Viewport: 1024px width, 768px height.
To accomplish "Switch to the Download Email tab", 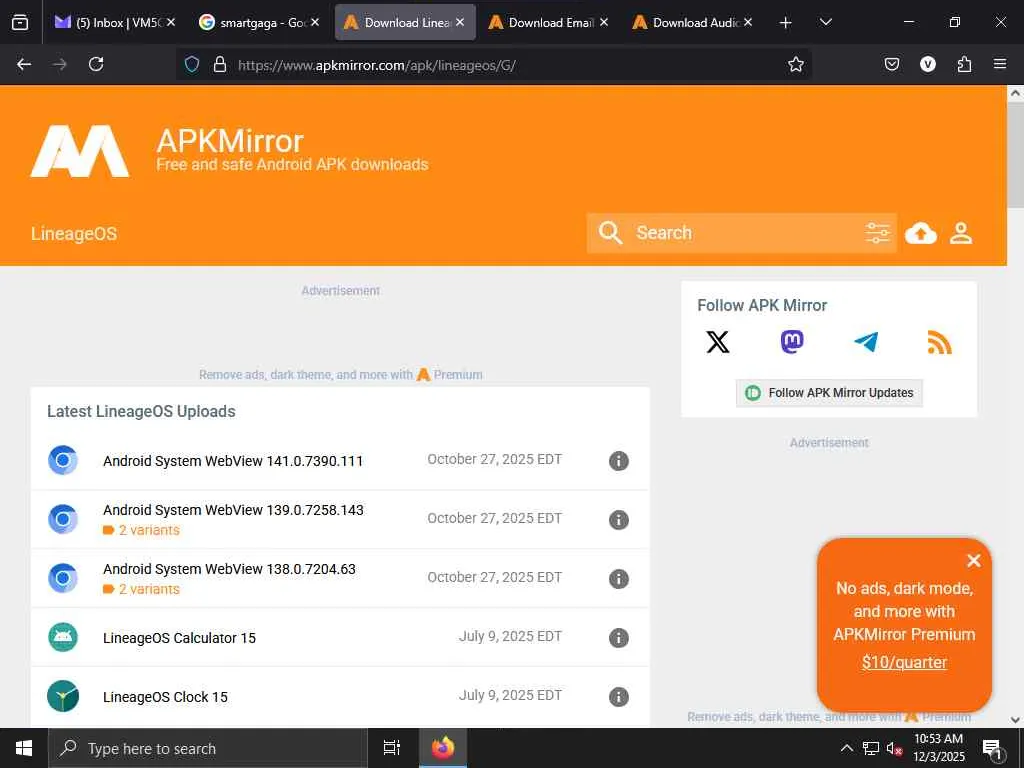I will pyautogui.click(x=549, y=22).
